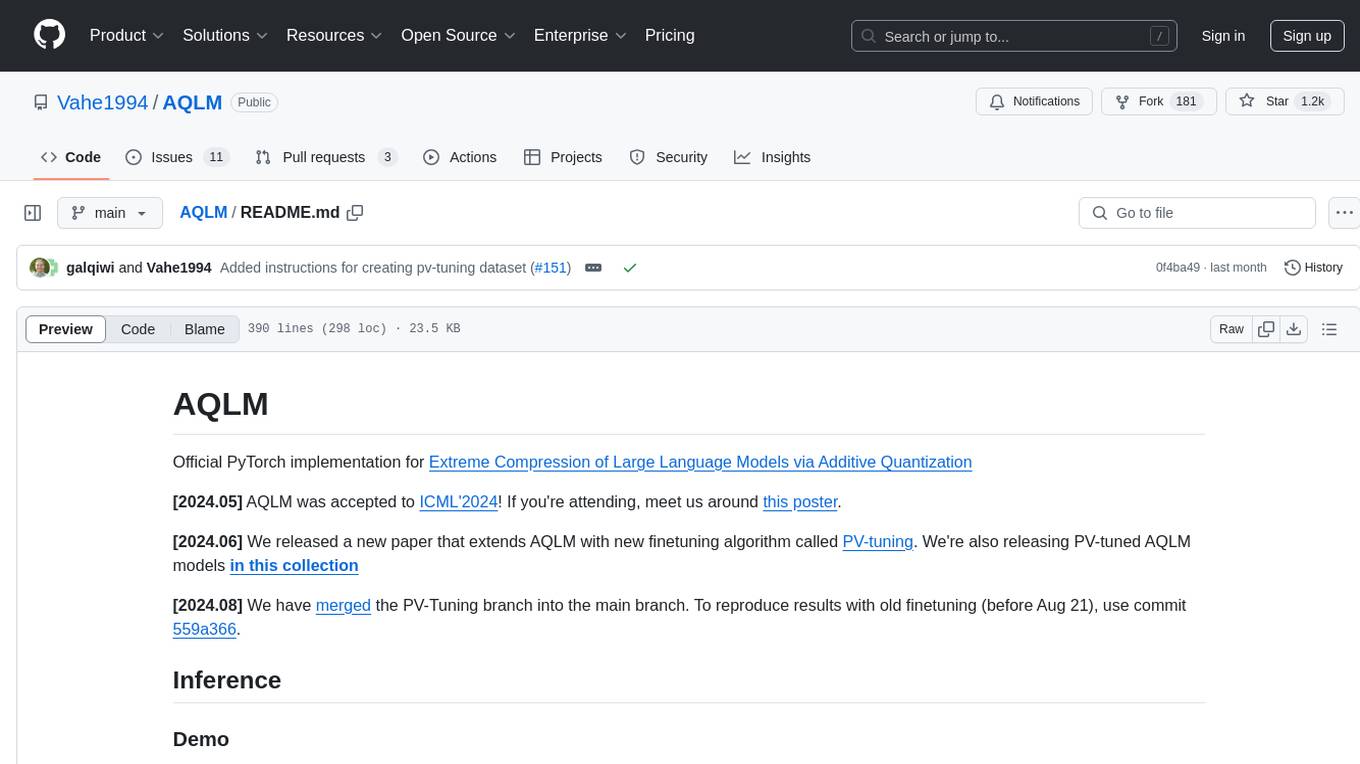Screen dimensions: 1360x764
Task: Switch to the Insights tab
Action: click(x=772, y=157)
